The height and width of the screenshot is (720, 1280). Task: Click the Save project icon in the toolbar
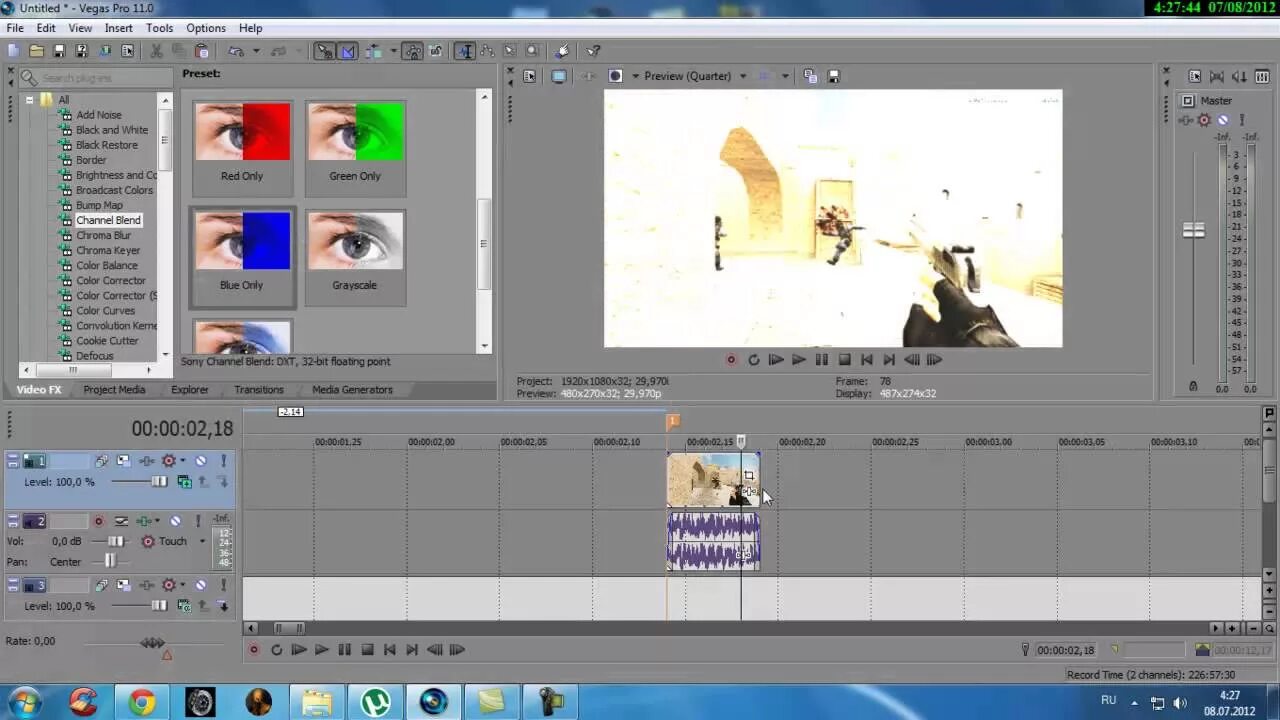coord(59,51)
